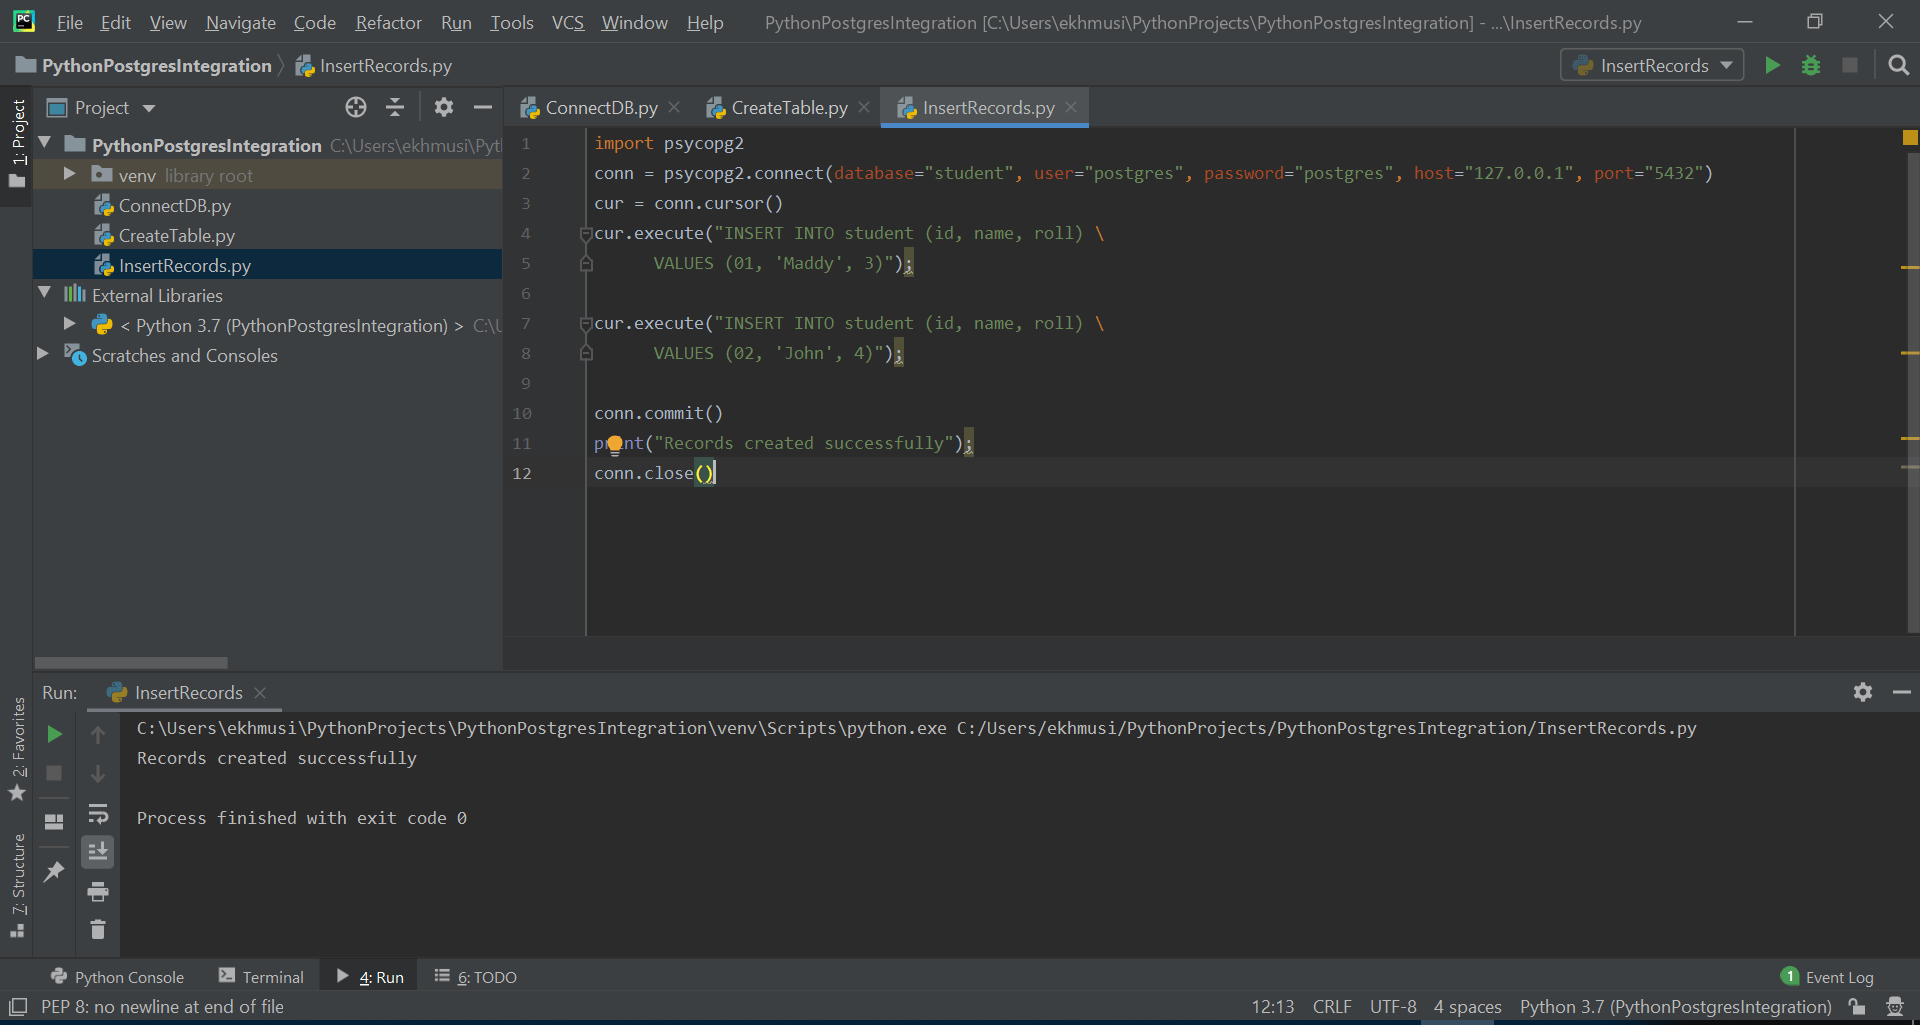This screenshot has height=1025, width=1920.
Task: Expand the venv library root folder
Action: tap(69, 175)
